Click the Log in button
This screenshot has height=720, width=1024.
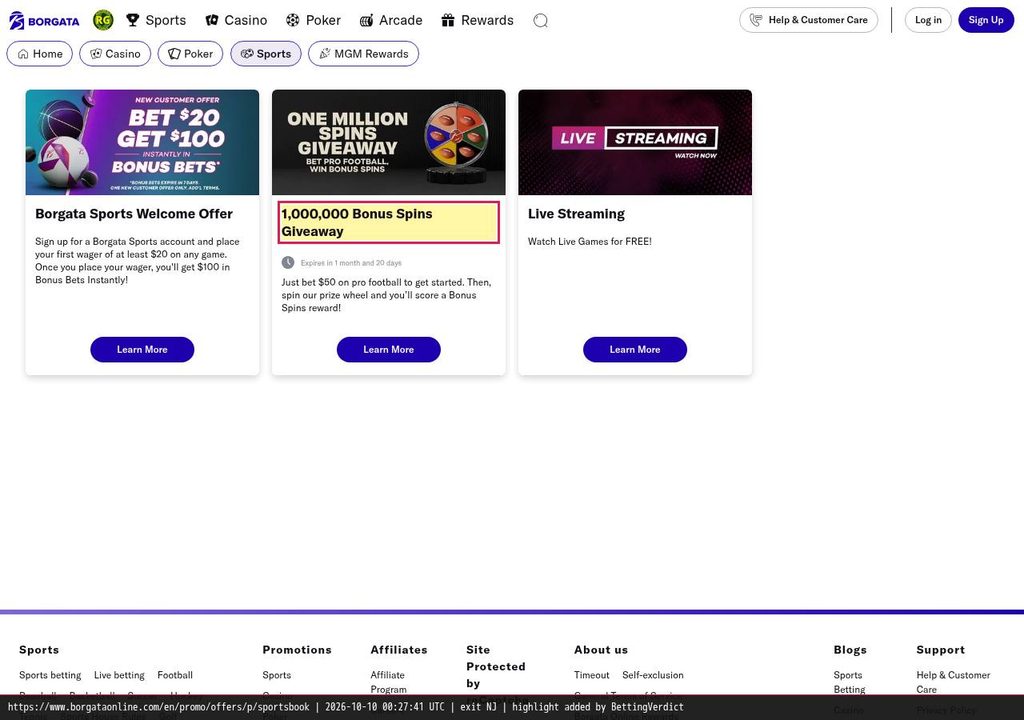point(928,20)
